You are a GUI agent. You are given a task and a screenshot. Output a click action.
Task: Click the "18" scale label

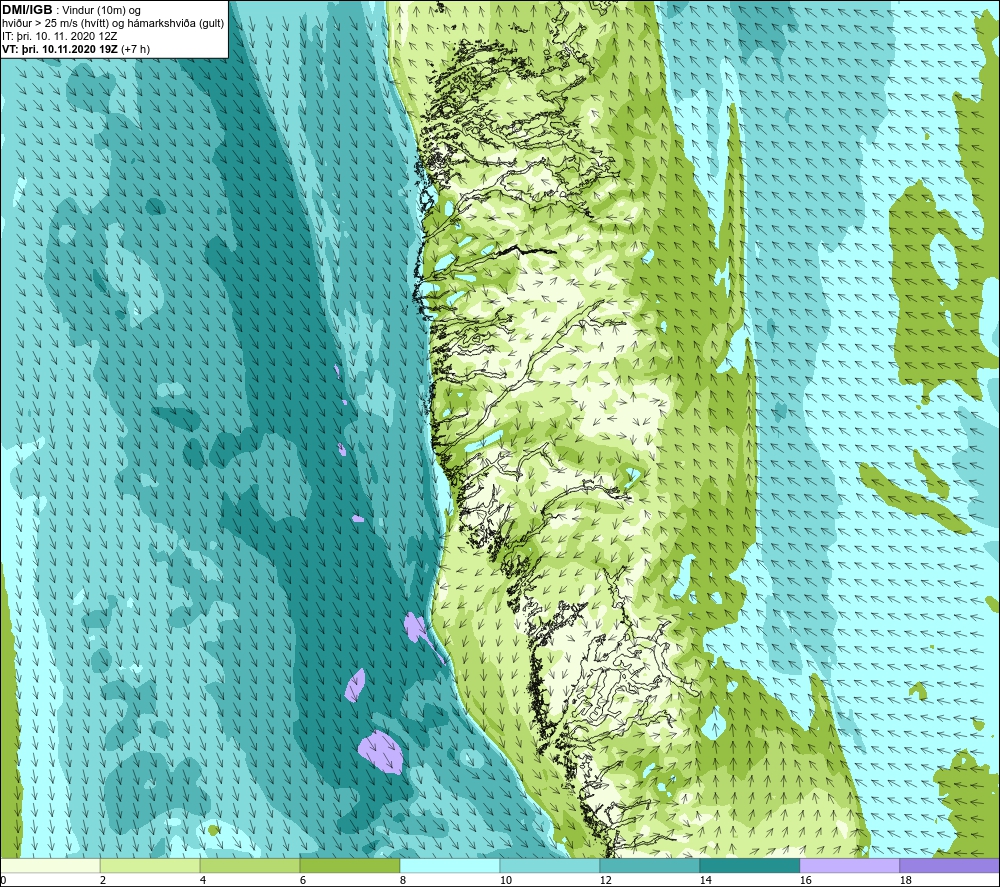905,880
